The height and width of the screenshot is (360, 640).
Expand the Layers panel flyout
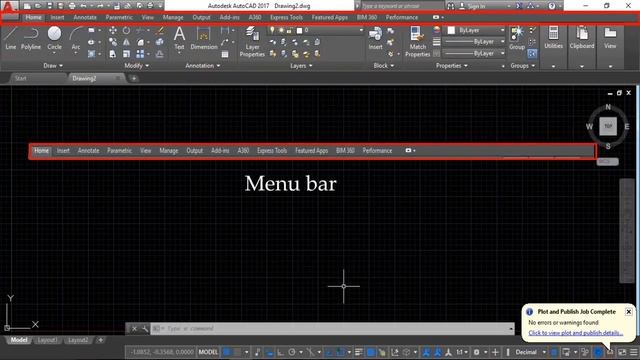point(301,66)
